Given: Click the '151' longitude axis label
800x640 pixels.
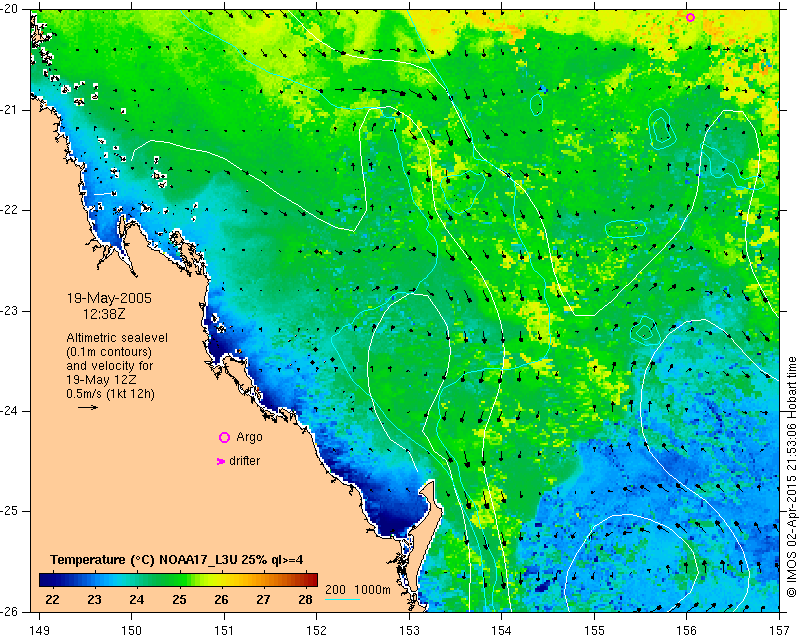Looking at the screenshot, I should tap(224, 631).
